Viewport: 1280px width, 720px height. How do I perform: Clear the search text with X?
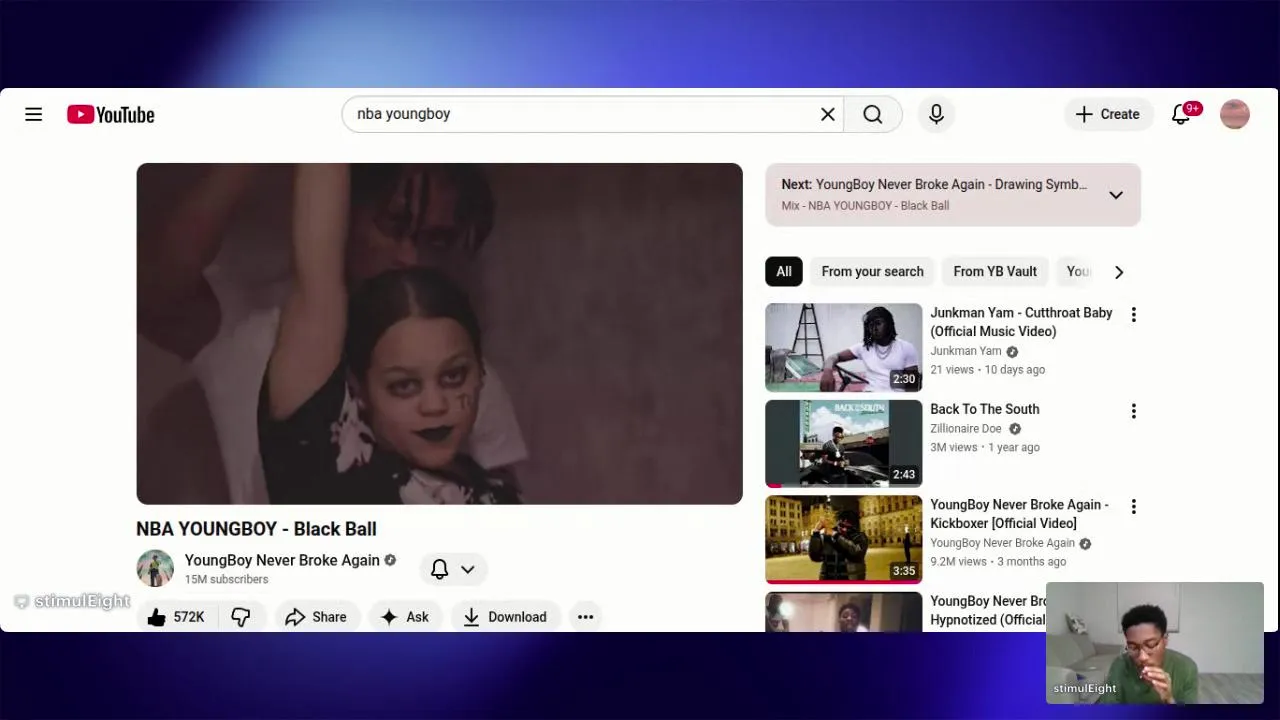click(828, 115)
